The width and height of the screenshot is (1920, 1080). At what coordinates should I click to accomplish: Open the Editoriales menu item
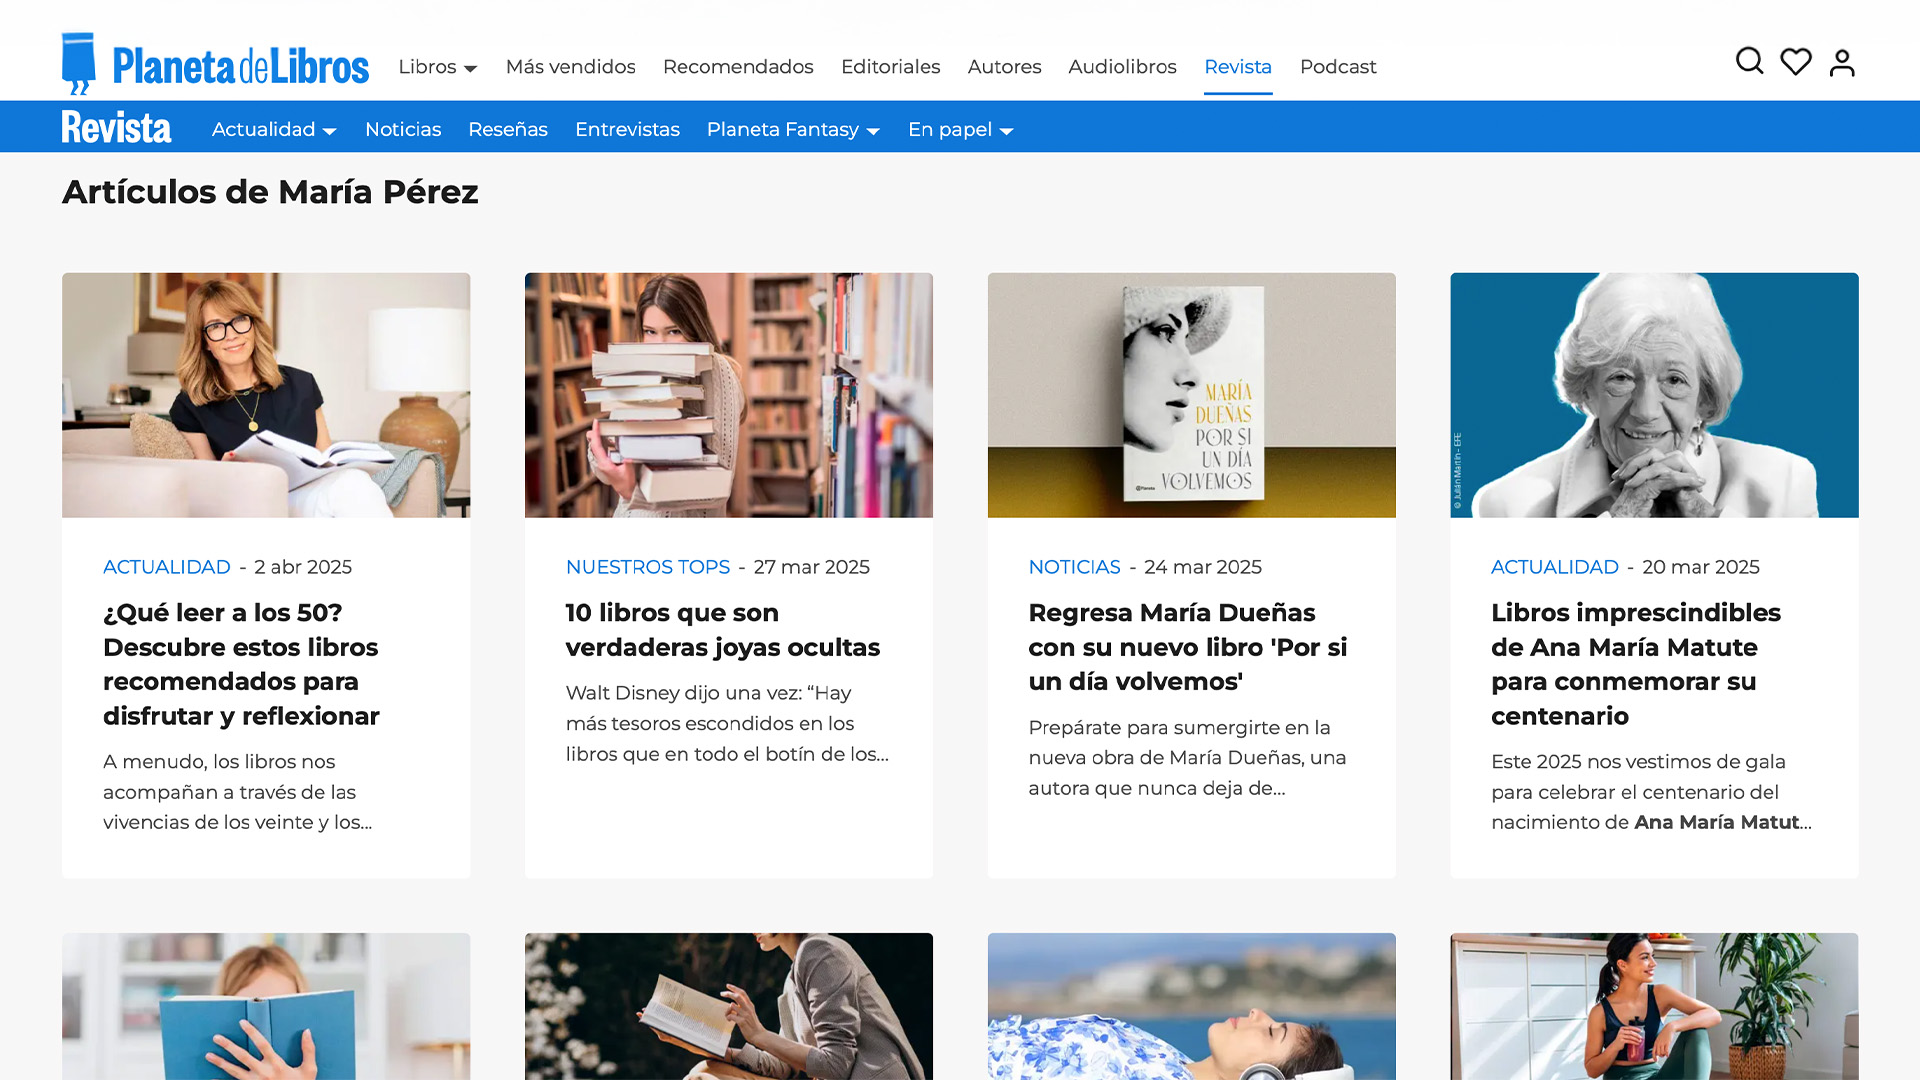pyautogui.click(x=890, y=67)
